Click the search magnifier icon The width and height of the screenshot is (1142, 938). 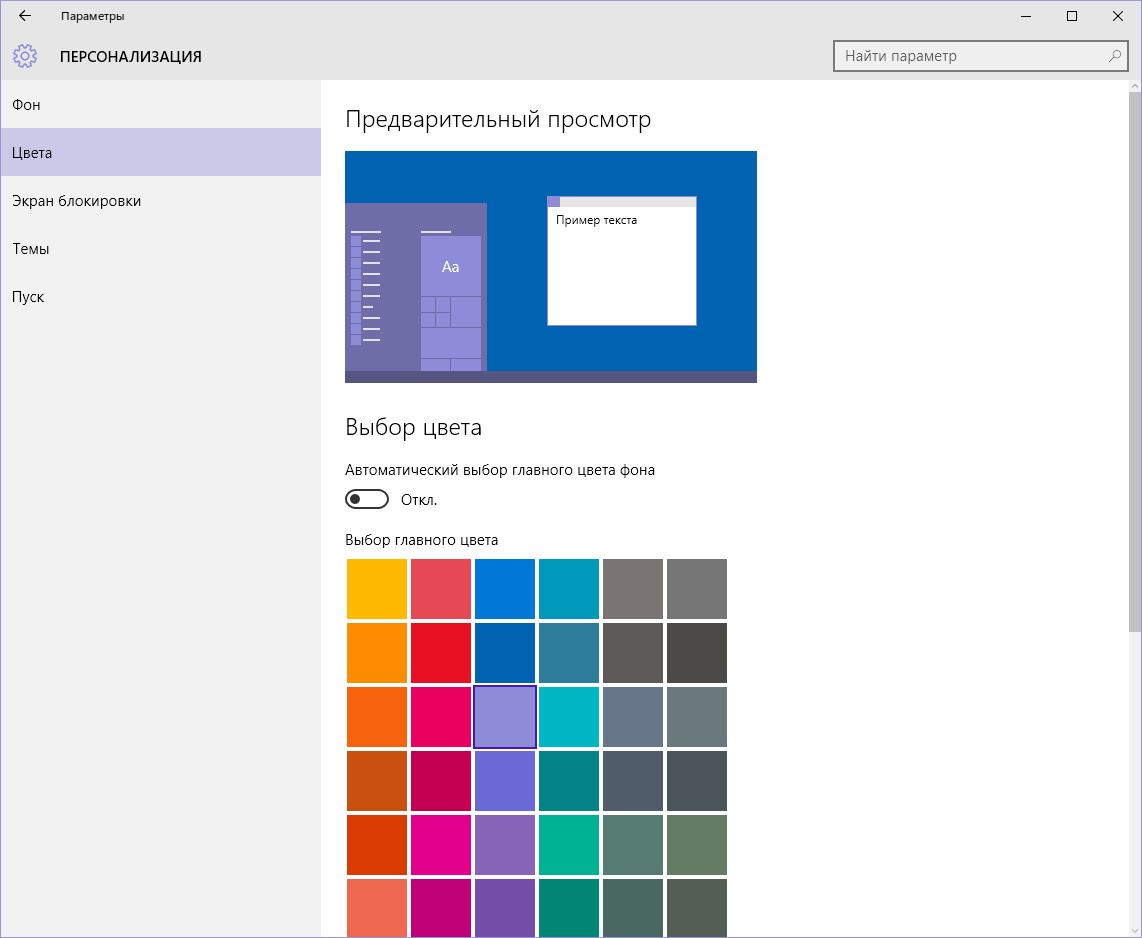tap(1115, 56)
